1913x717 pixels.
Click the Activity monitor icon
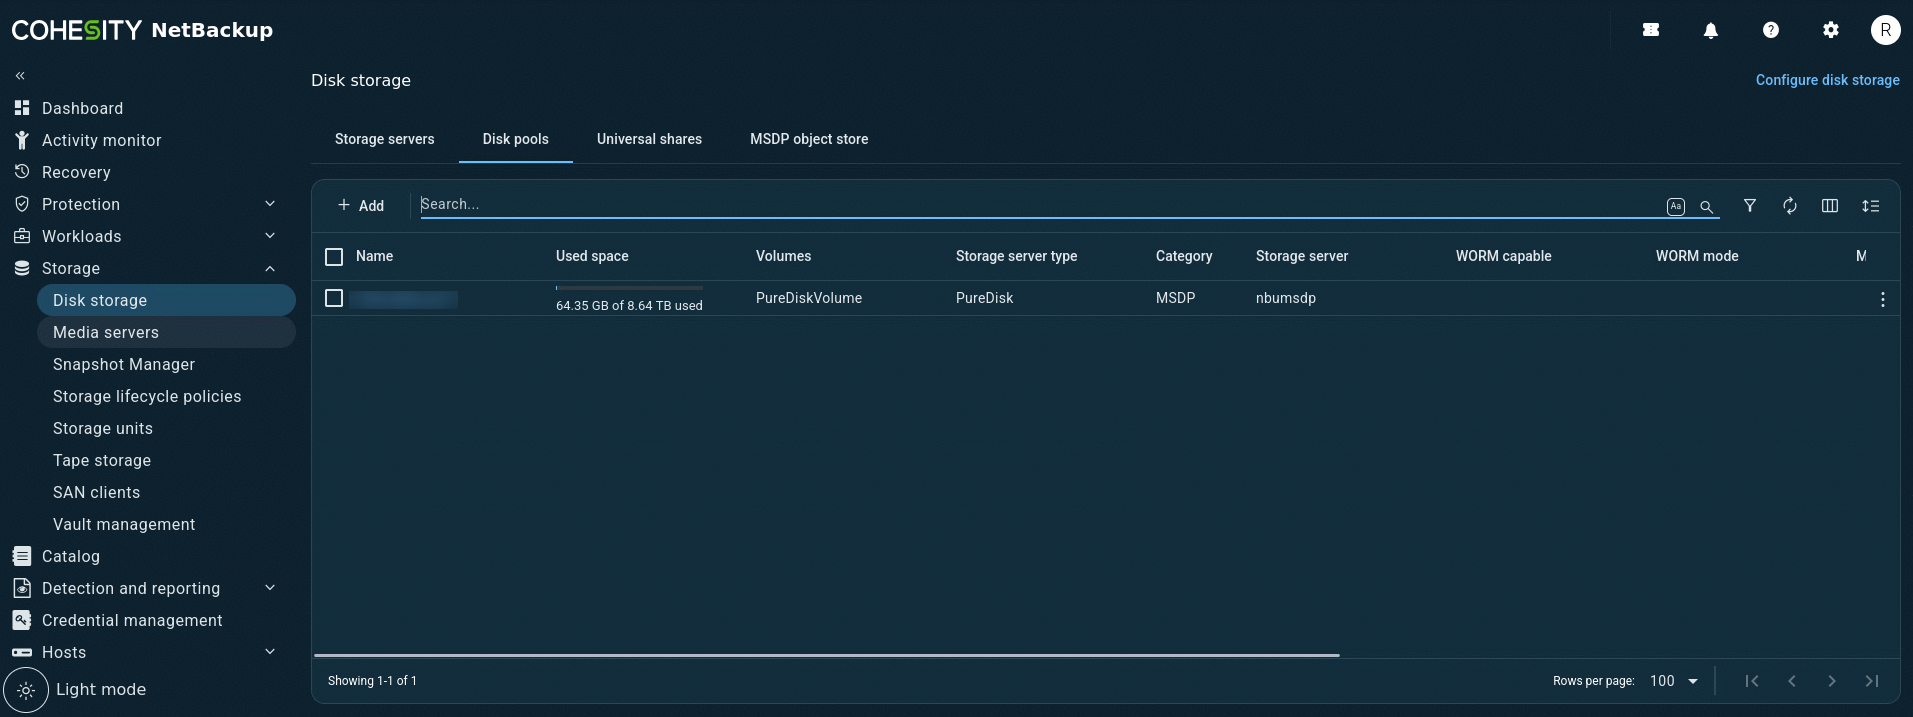click(x=22, y=140)
